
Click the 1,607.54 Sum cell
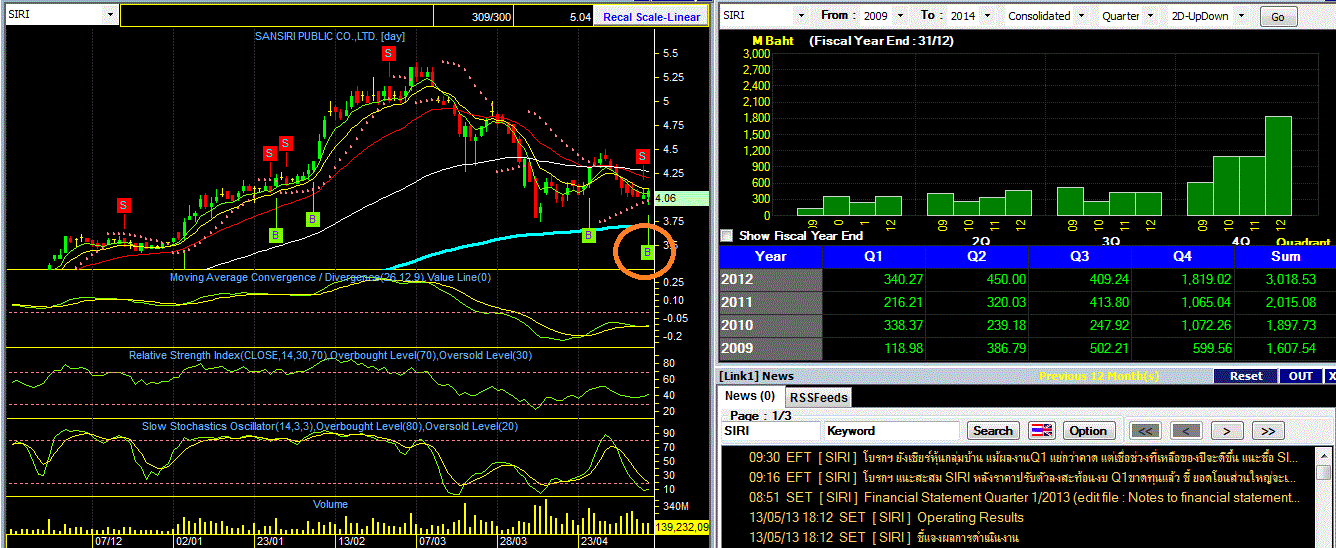coord(1285,349)
